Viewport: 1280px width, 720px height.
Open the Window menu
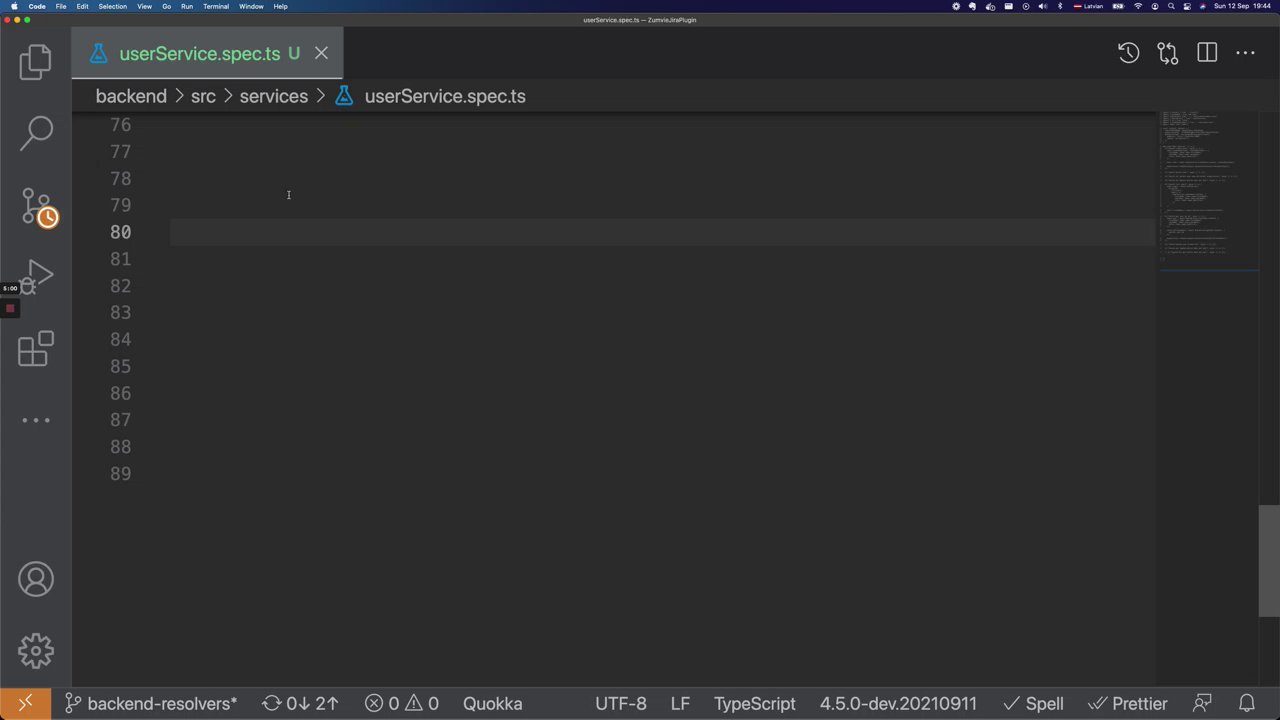point(251,6)
